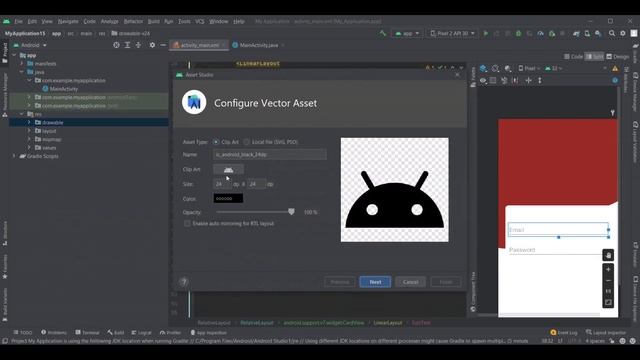Expand Gradle Scripts node
This screenshot has width=640, height=360.
(x=14, y=156)
